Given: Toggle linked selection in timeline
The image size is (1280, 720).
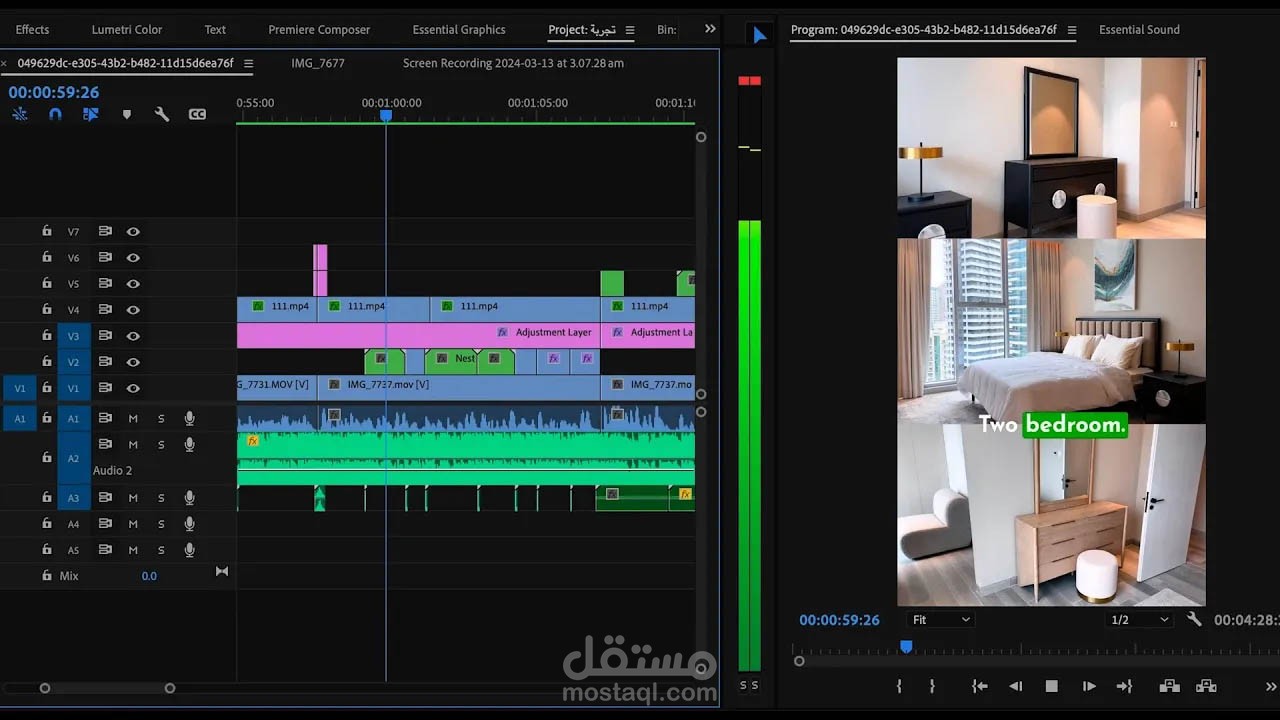Looking at the screenshot, I should 91,114.
